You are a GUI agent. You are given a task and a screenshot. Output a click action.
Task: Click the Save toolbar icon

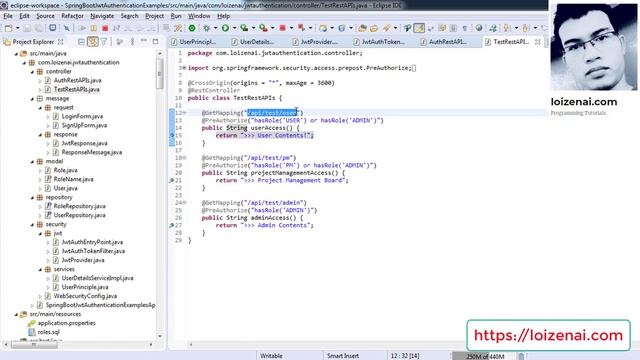(27, 28)
